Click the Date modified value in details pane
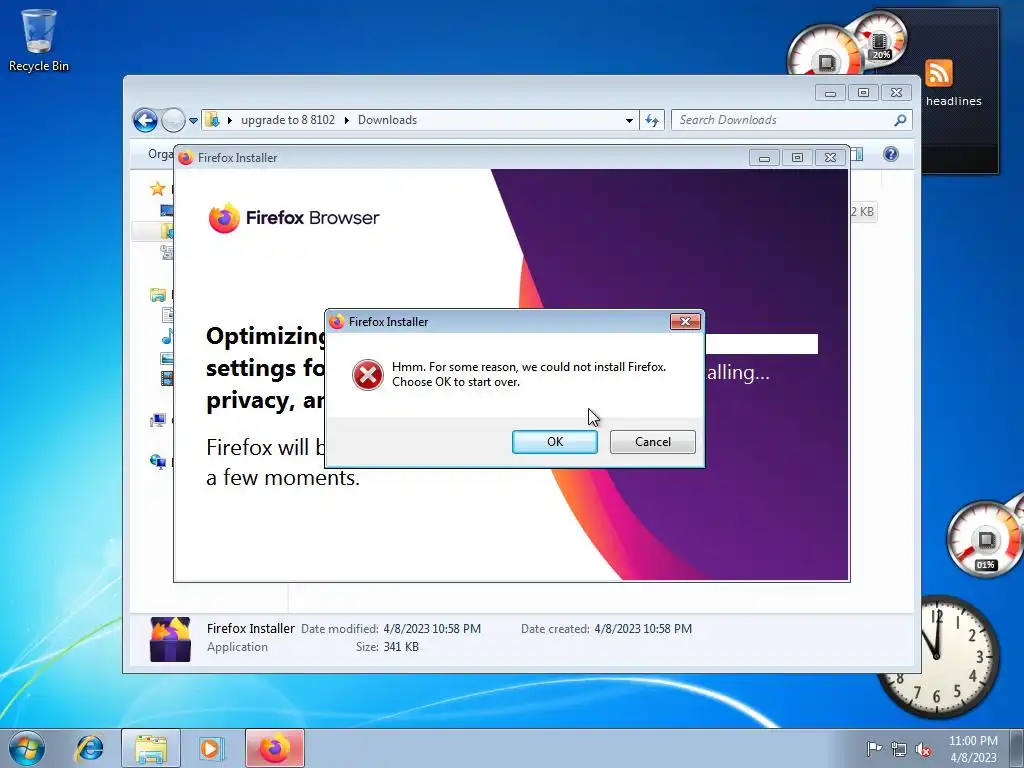The image size is (1024, 768). [x=432, y=629]
